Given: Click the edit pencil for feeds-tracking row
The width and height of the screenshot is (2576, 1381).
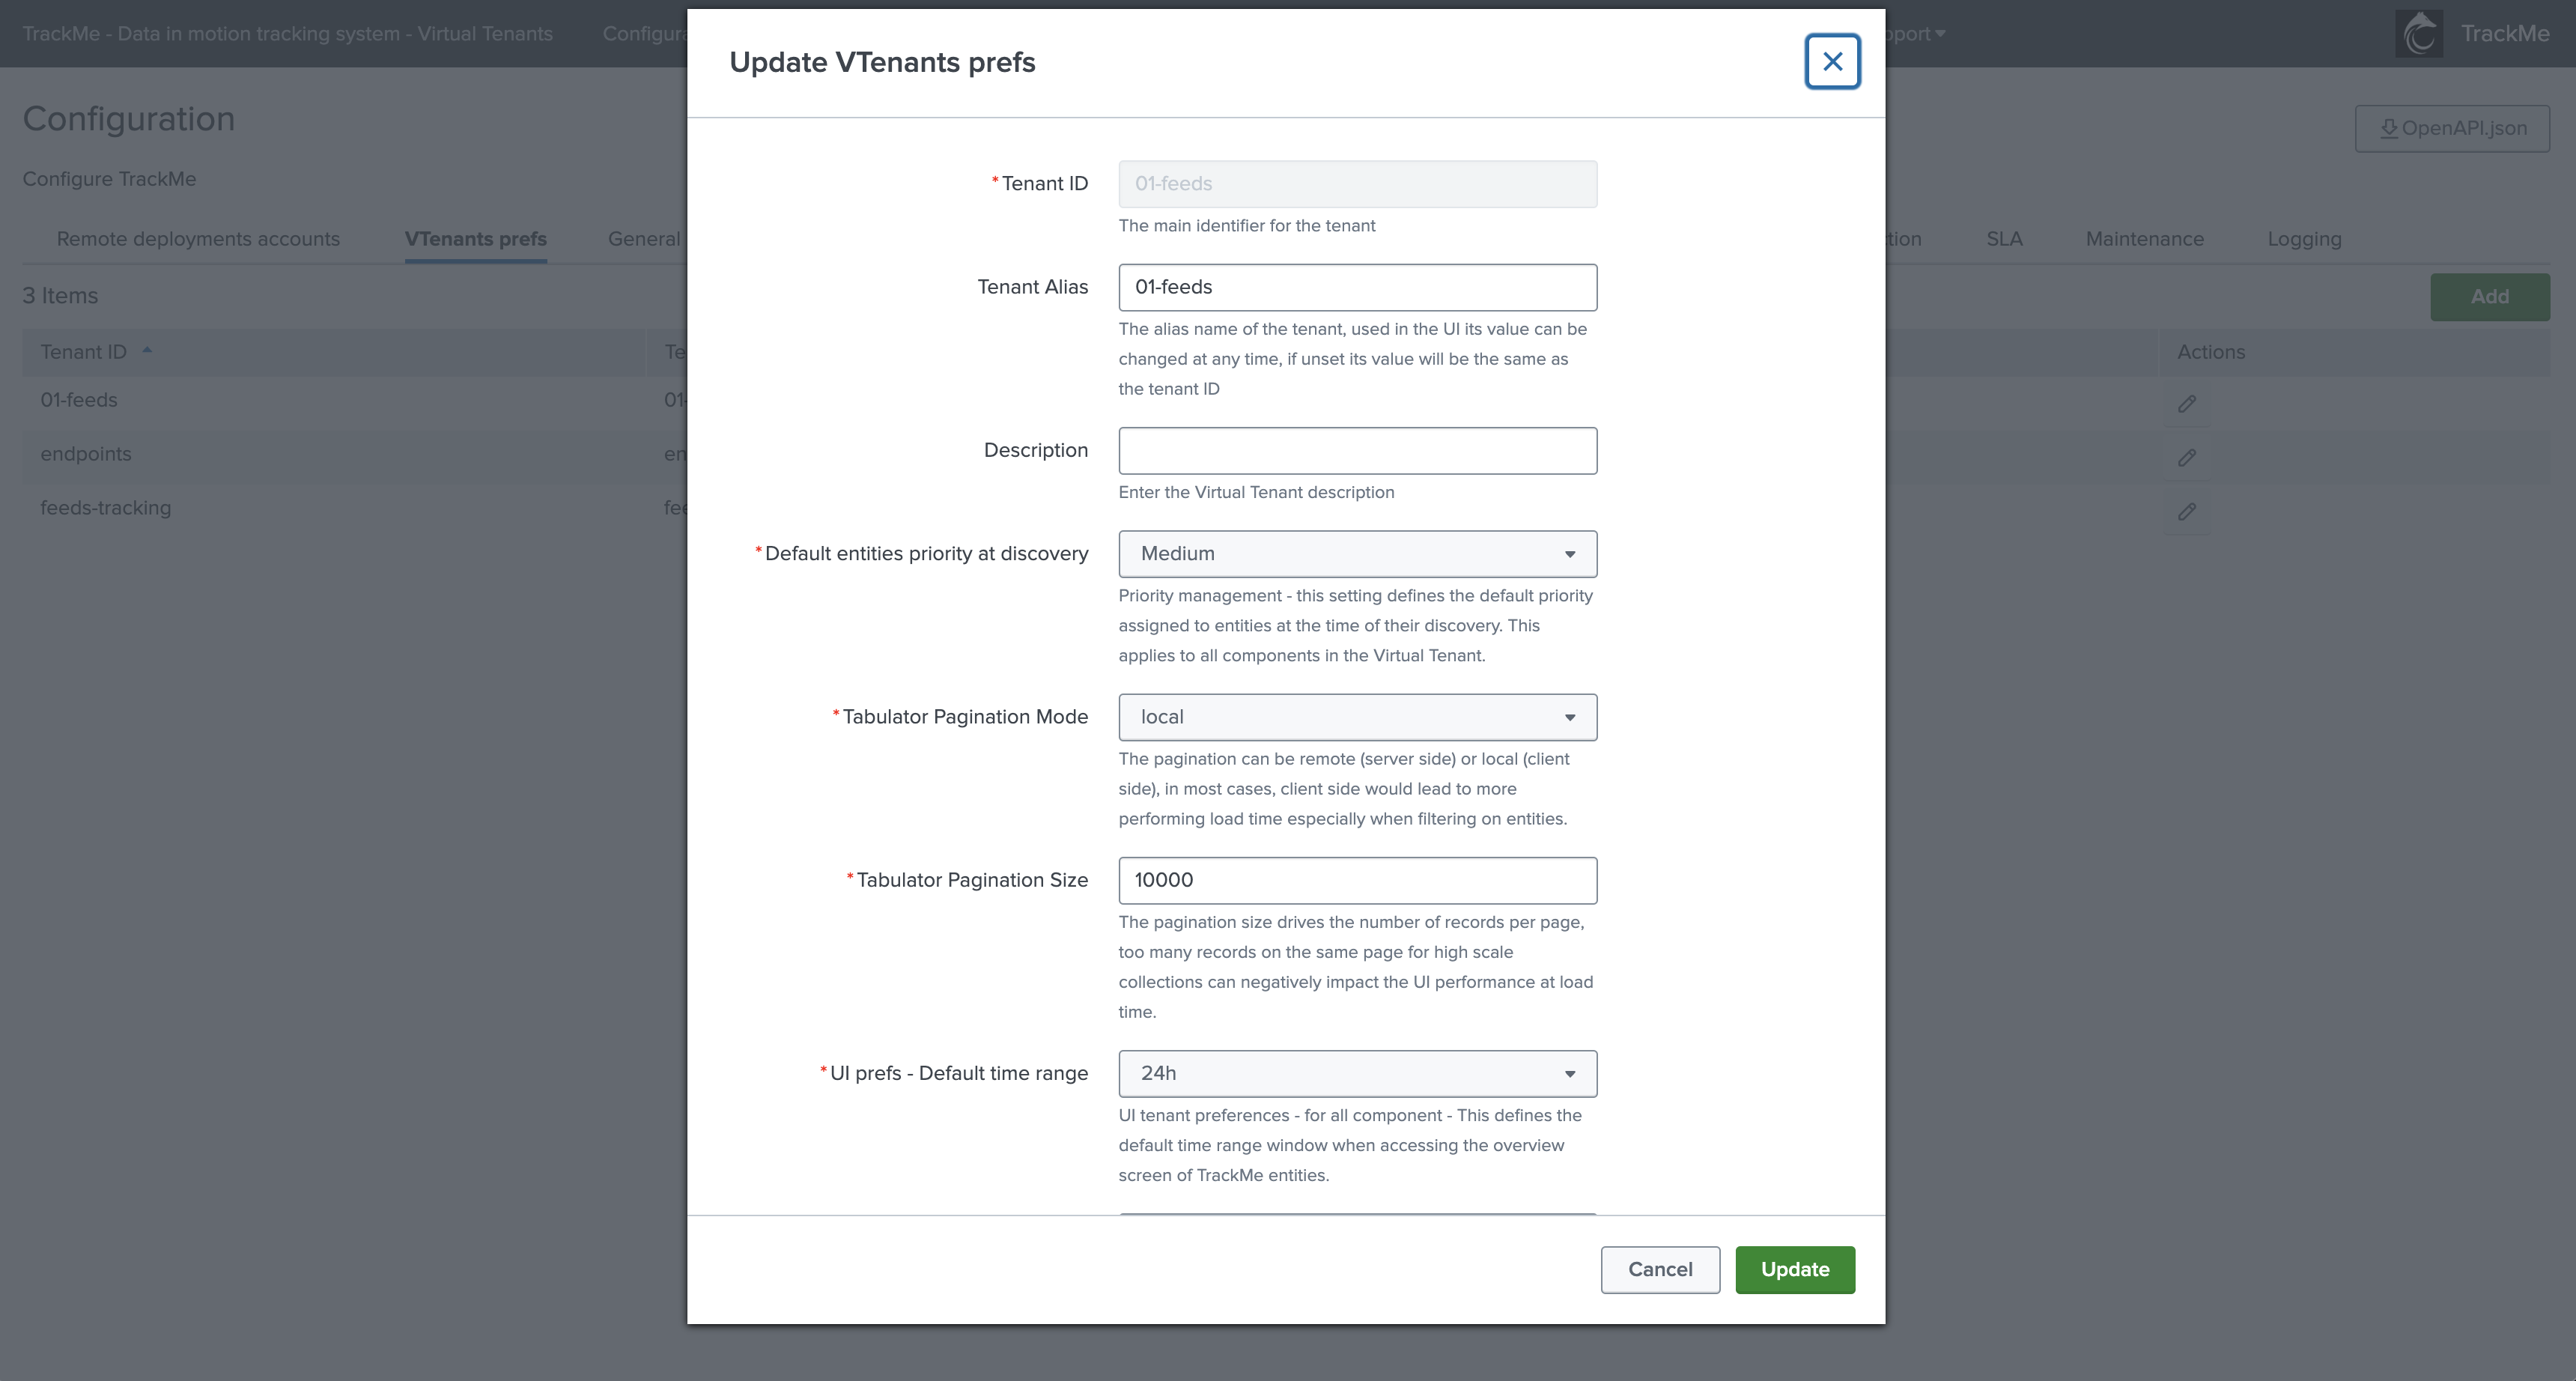Looking at the screenshot, I should [x=2187, y=512].
